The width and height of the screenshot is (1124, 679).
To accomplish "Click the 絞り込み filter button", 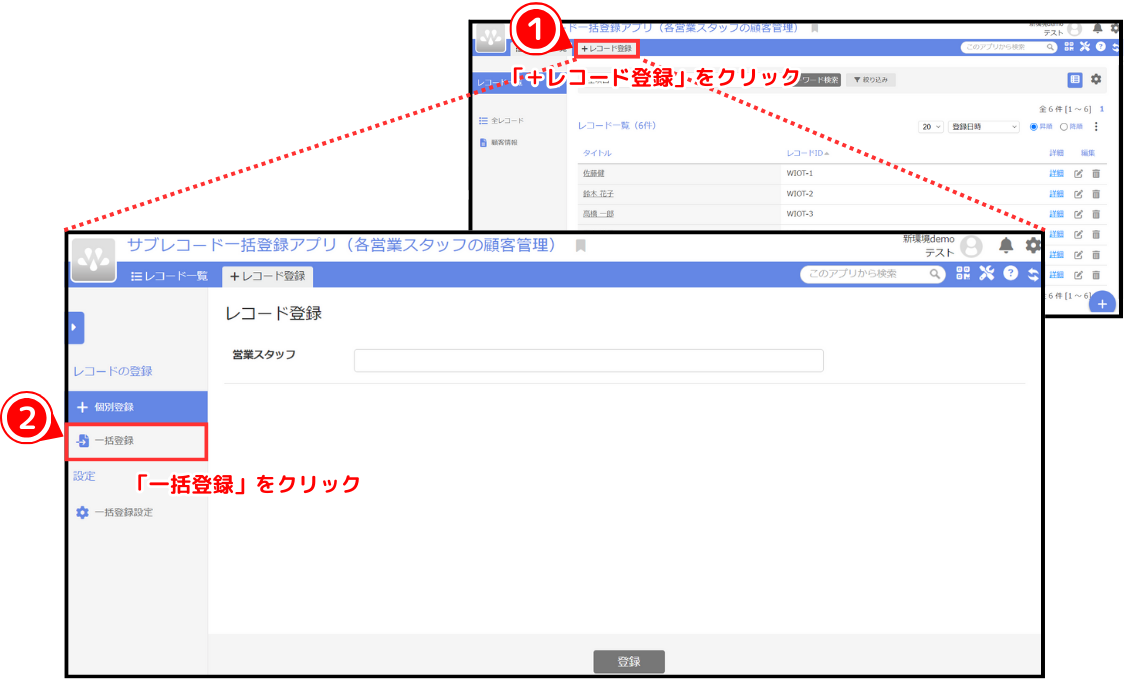I will 871,80.
